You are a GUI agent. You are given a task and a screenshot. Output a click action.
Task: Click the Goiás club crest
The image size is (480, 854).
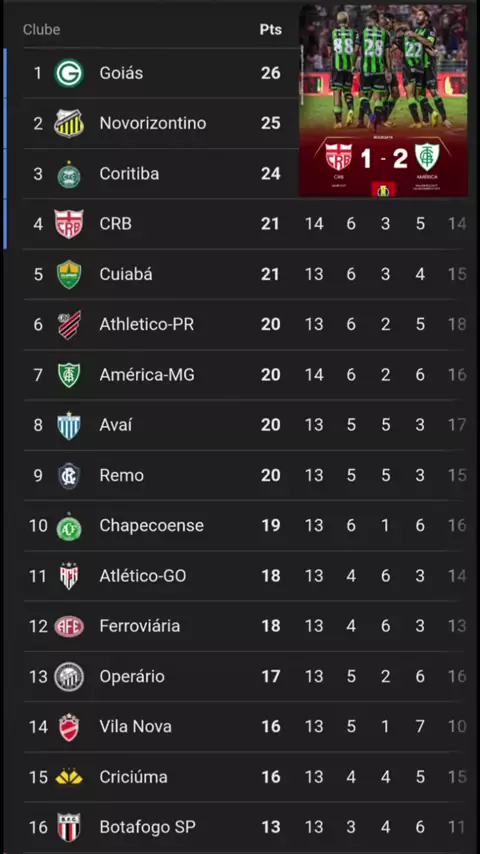click(x=69, y=73)
